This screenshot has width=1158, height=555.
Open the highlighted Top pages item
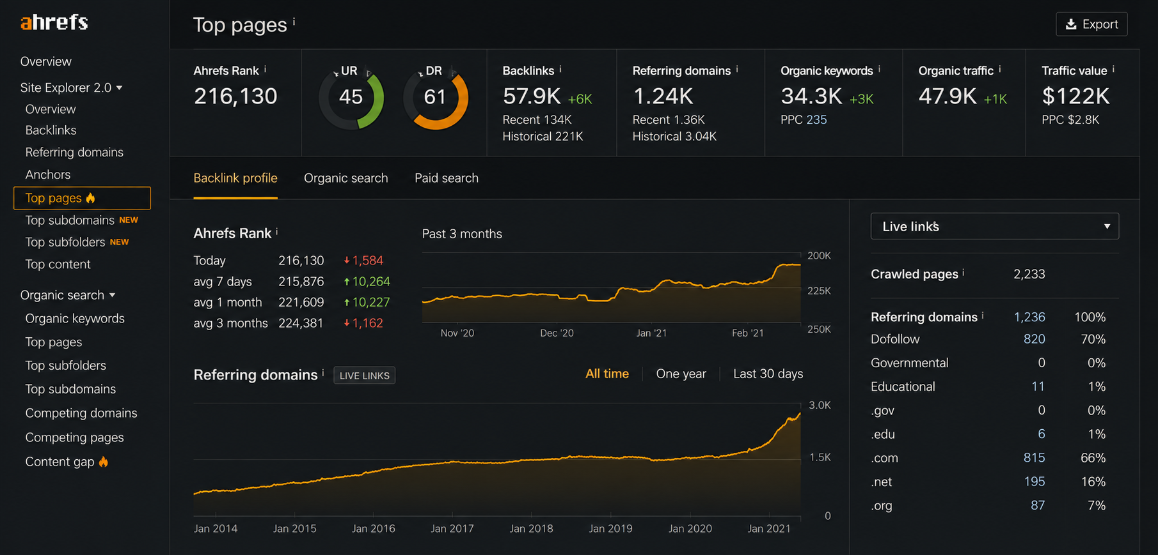(x=82, y=198)
